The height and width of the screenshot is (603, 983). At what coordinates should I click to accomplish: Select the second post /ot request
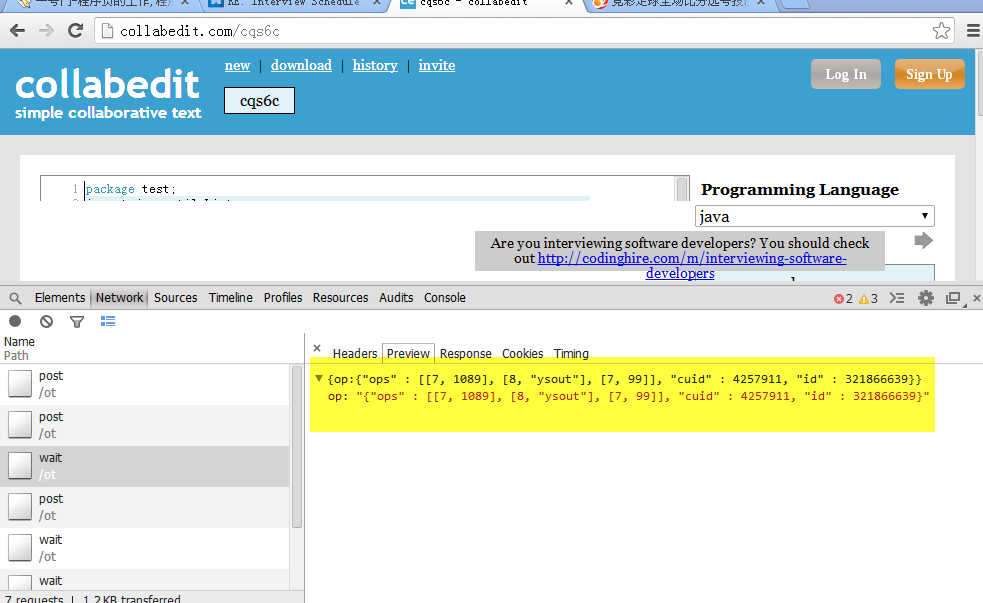click(x=145, y=426)
